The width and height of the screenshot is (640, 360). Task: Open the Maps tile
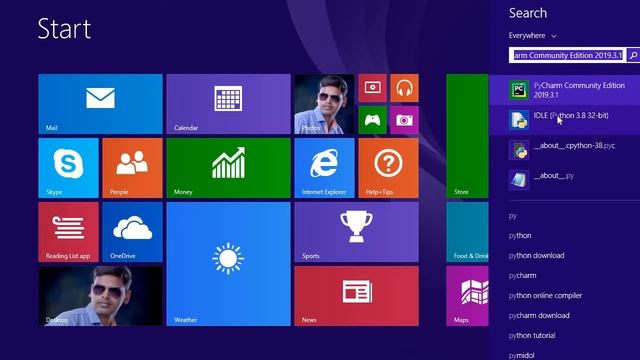pos(467,296)
